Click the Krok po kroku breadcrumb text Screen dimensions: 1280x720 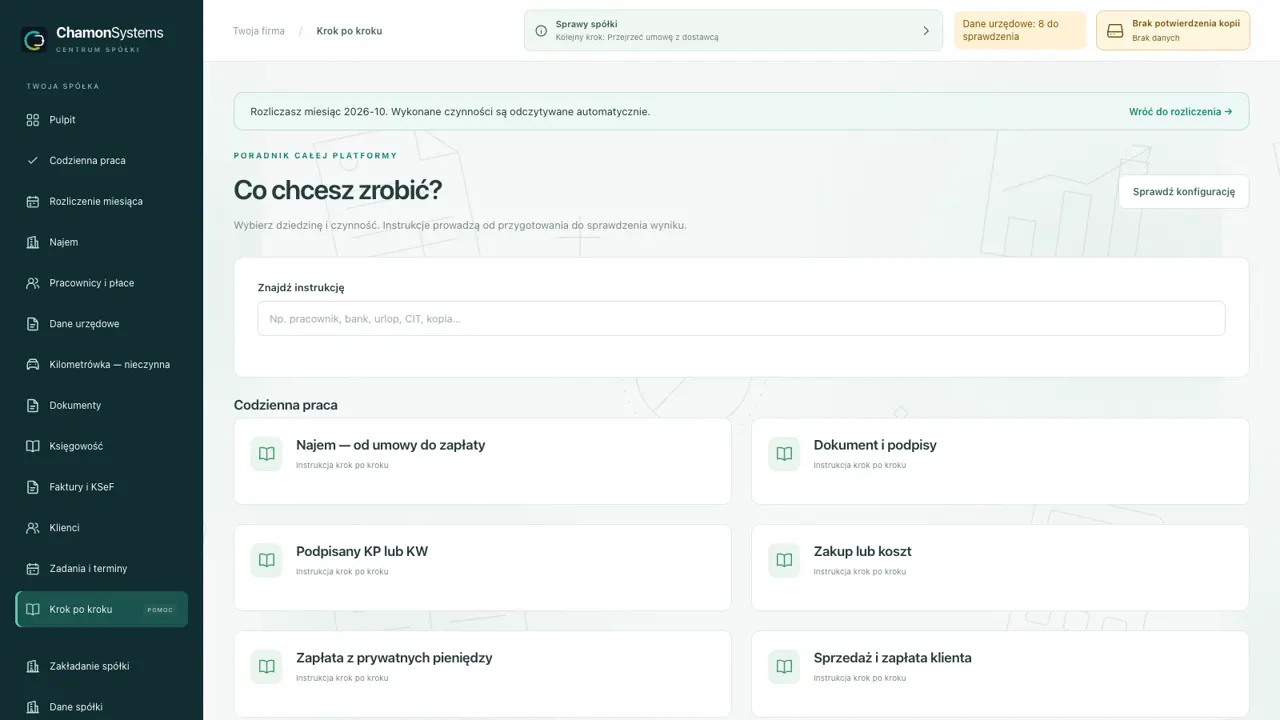(349, 31)
